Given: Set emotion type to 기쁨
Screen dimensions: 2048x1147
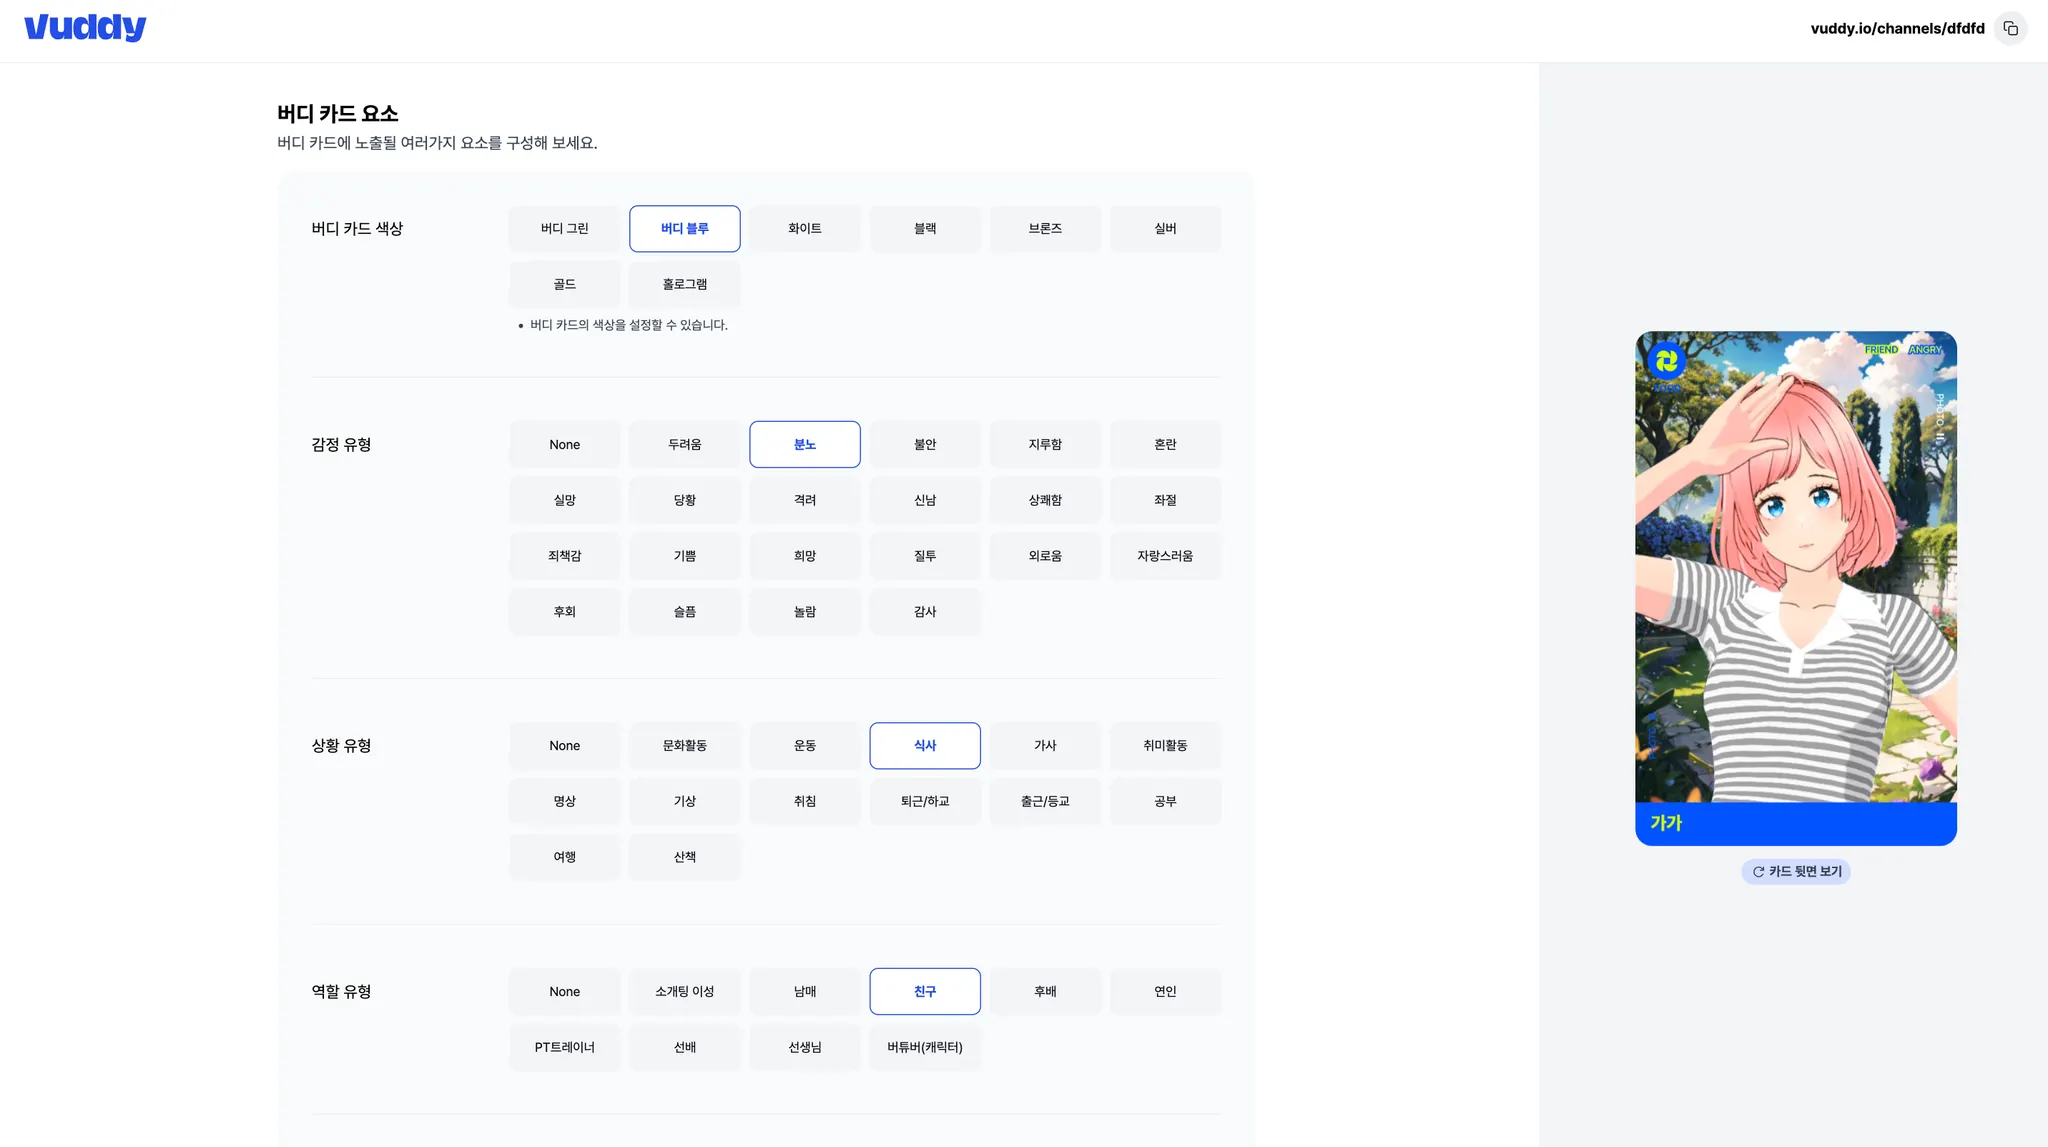Looking at the screenshot, I should [684, 556].
